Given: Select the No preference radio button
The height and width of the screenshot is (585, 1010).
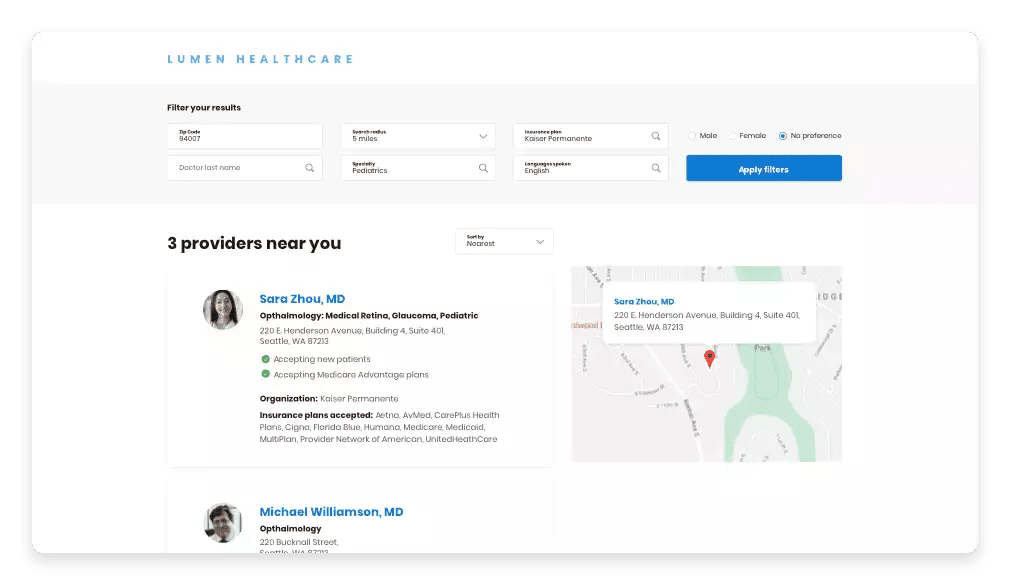Looking at the screenshot, I should (783, 136).
